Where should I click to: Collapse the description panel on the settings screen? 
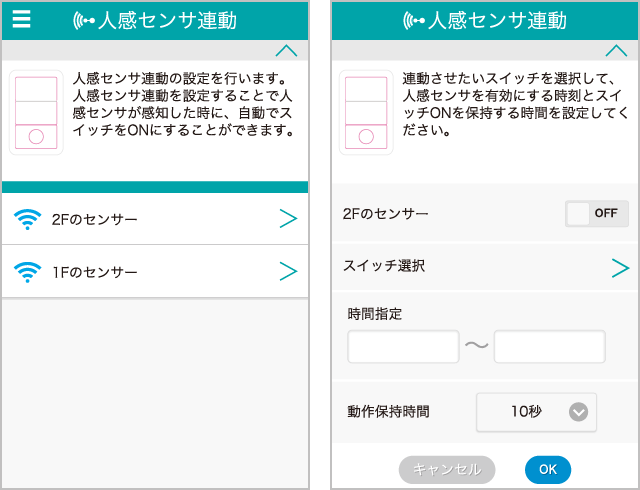615,50
